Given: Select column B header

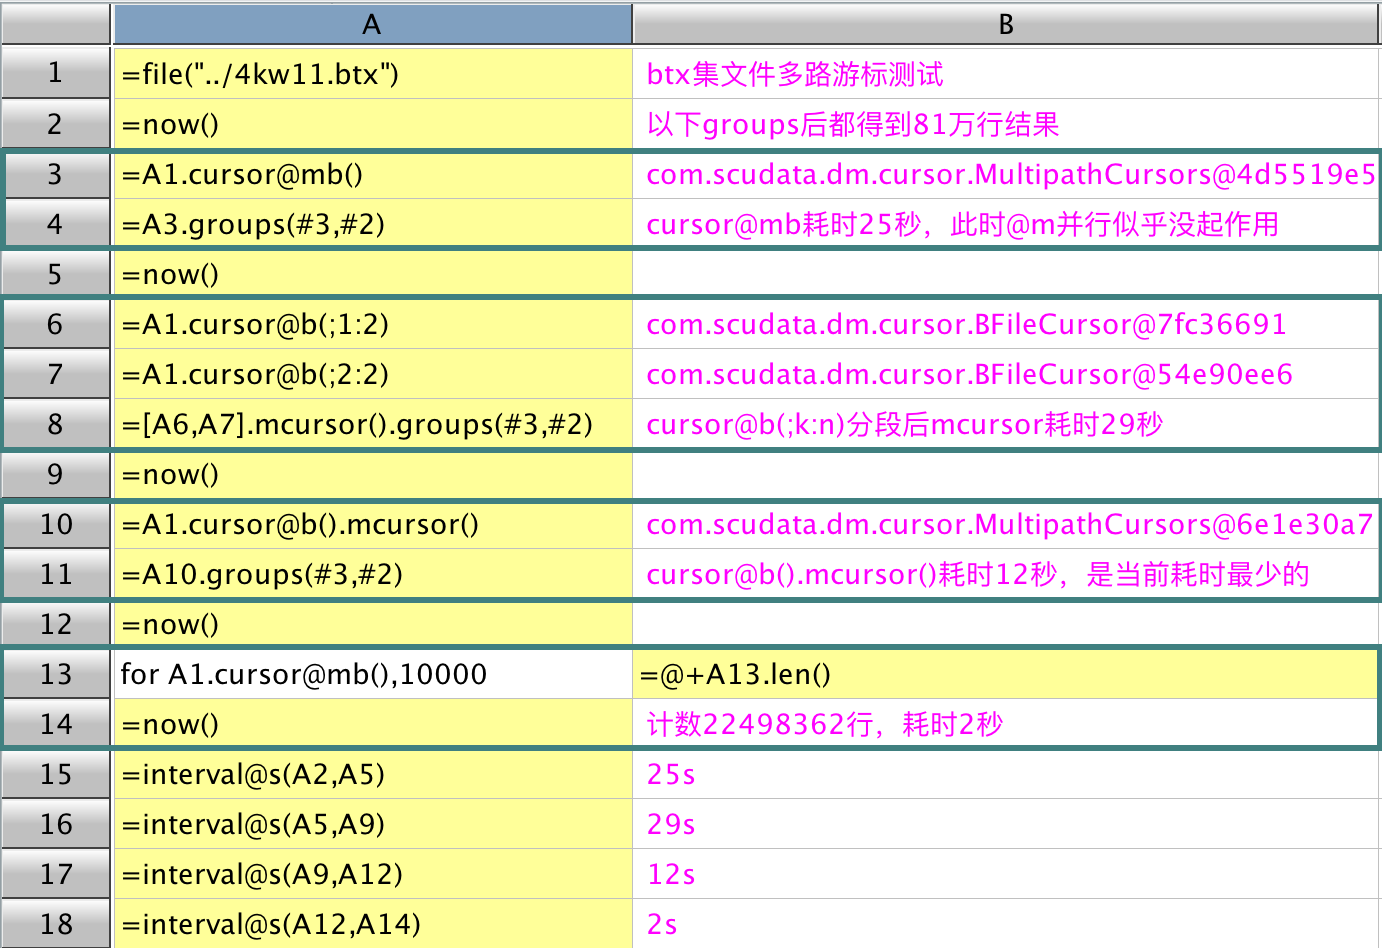Looking at the screenshot, I should coord(1006,24).
